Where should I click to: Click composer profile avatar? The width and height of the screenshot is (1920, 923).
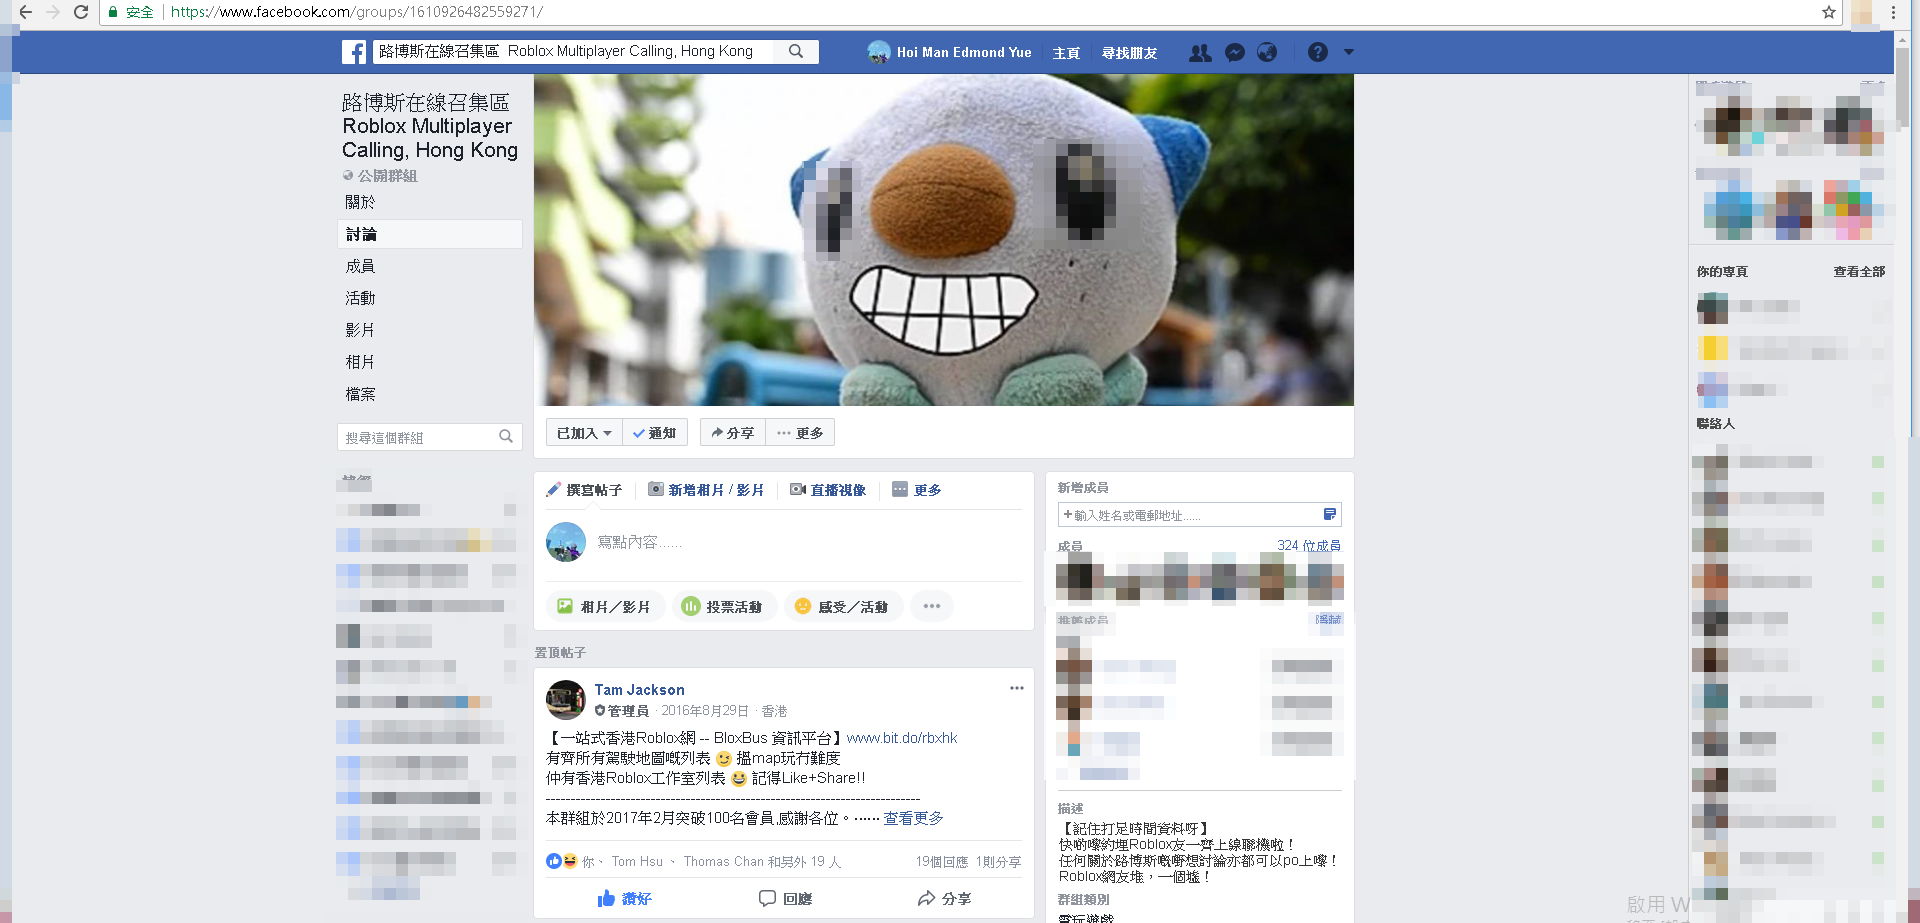[566, 542]
